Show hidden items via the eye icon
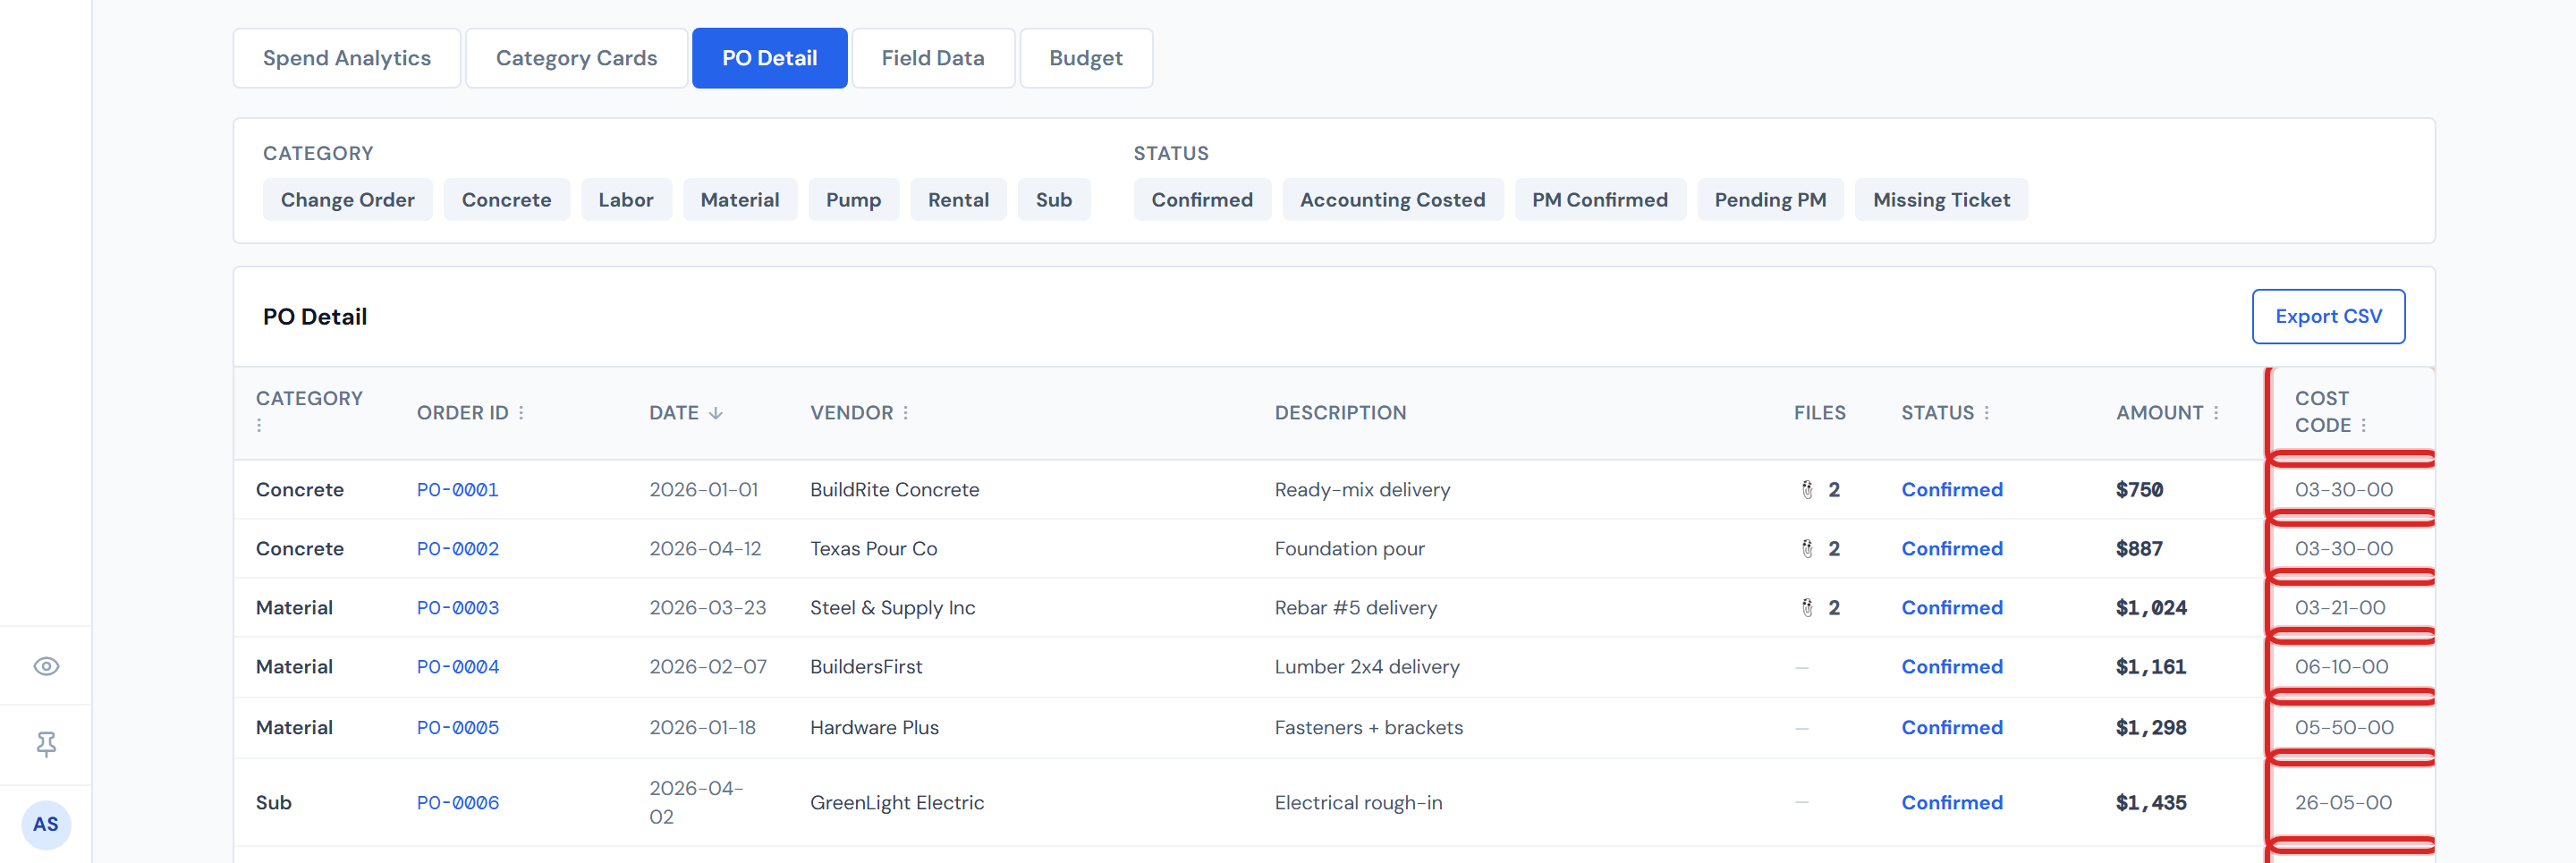The image size is (2576, 863). click(46, 665)
